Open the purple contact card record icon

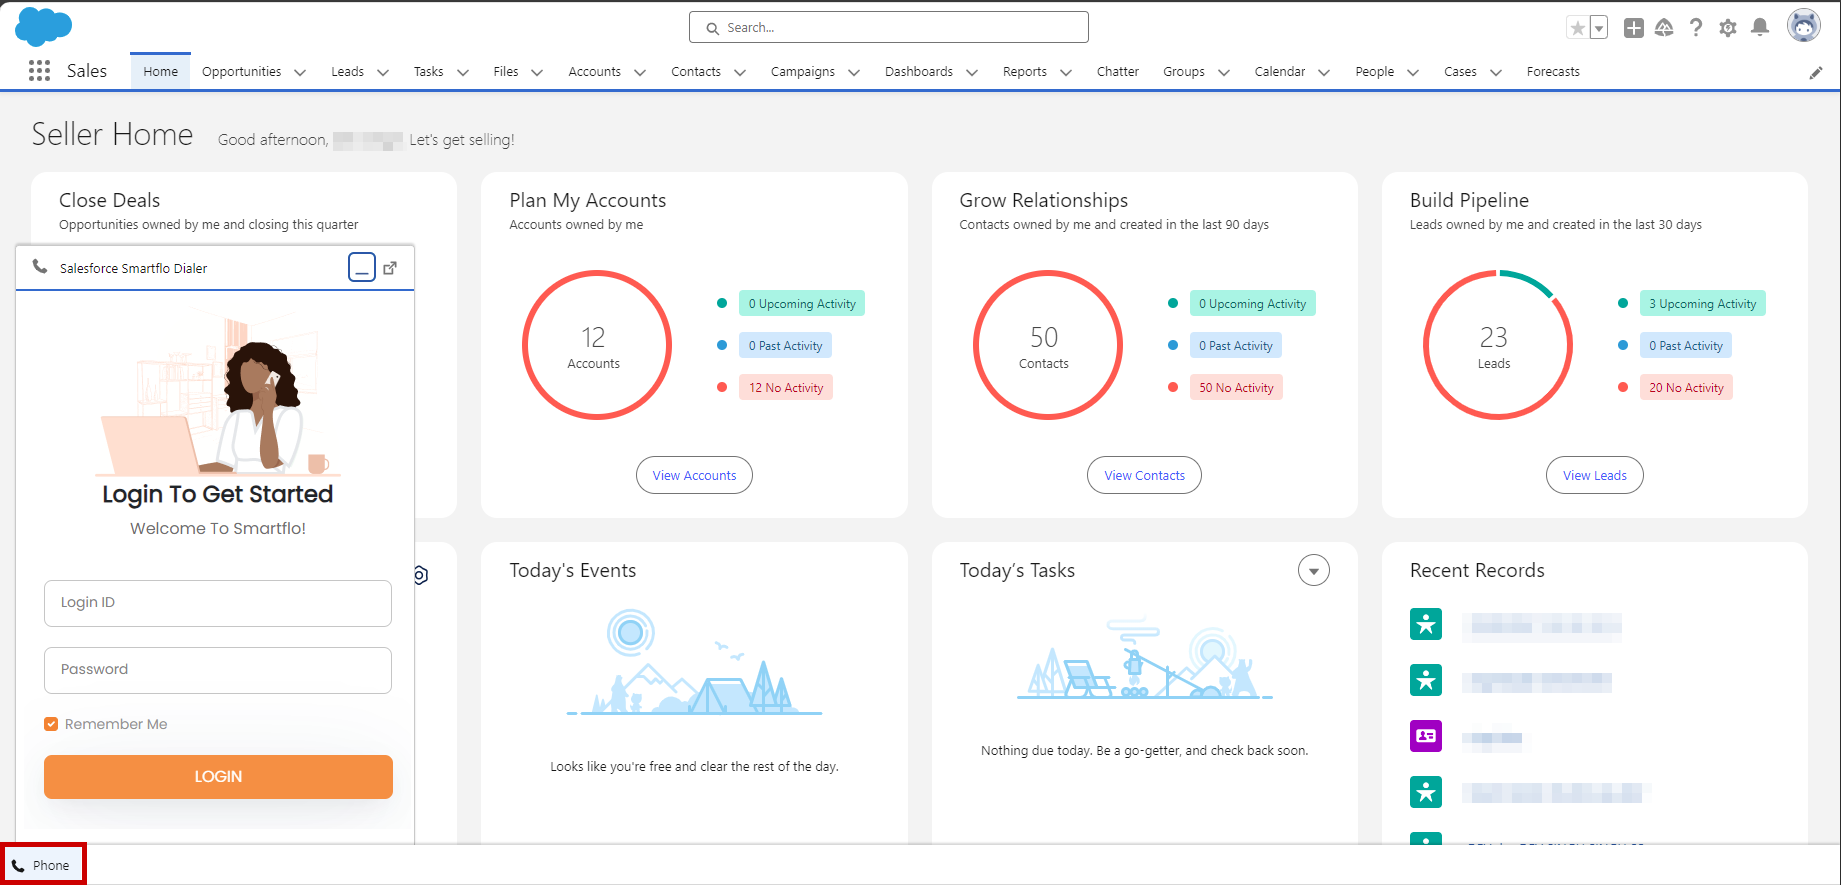pyautogui.click(x=1426, y=736)
